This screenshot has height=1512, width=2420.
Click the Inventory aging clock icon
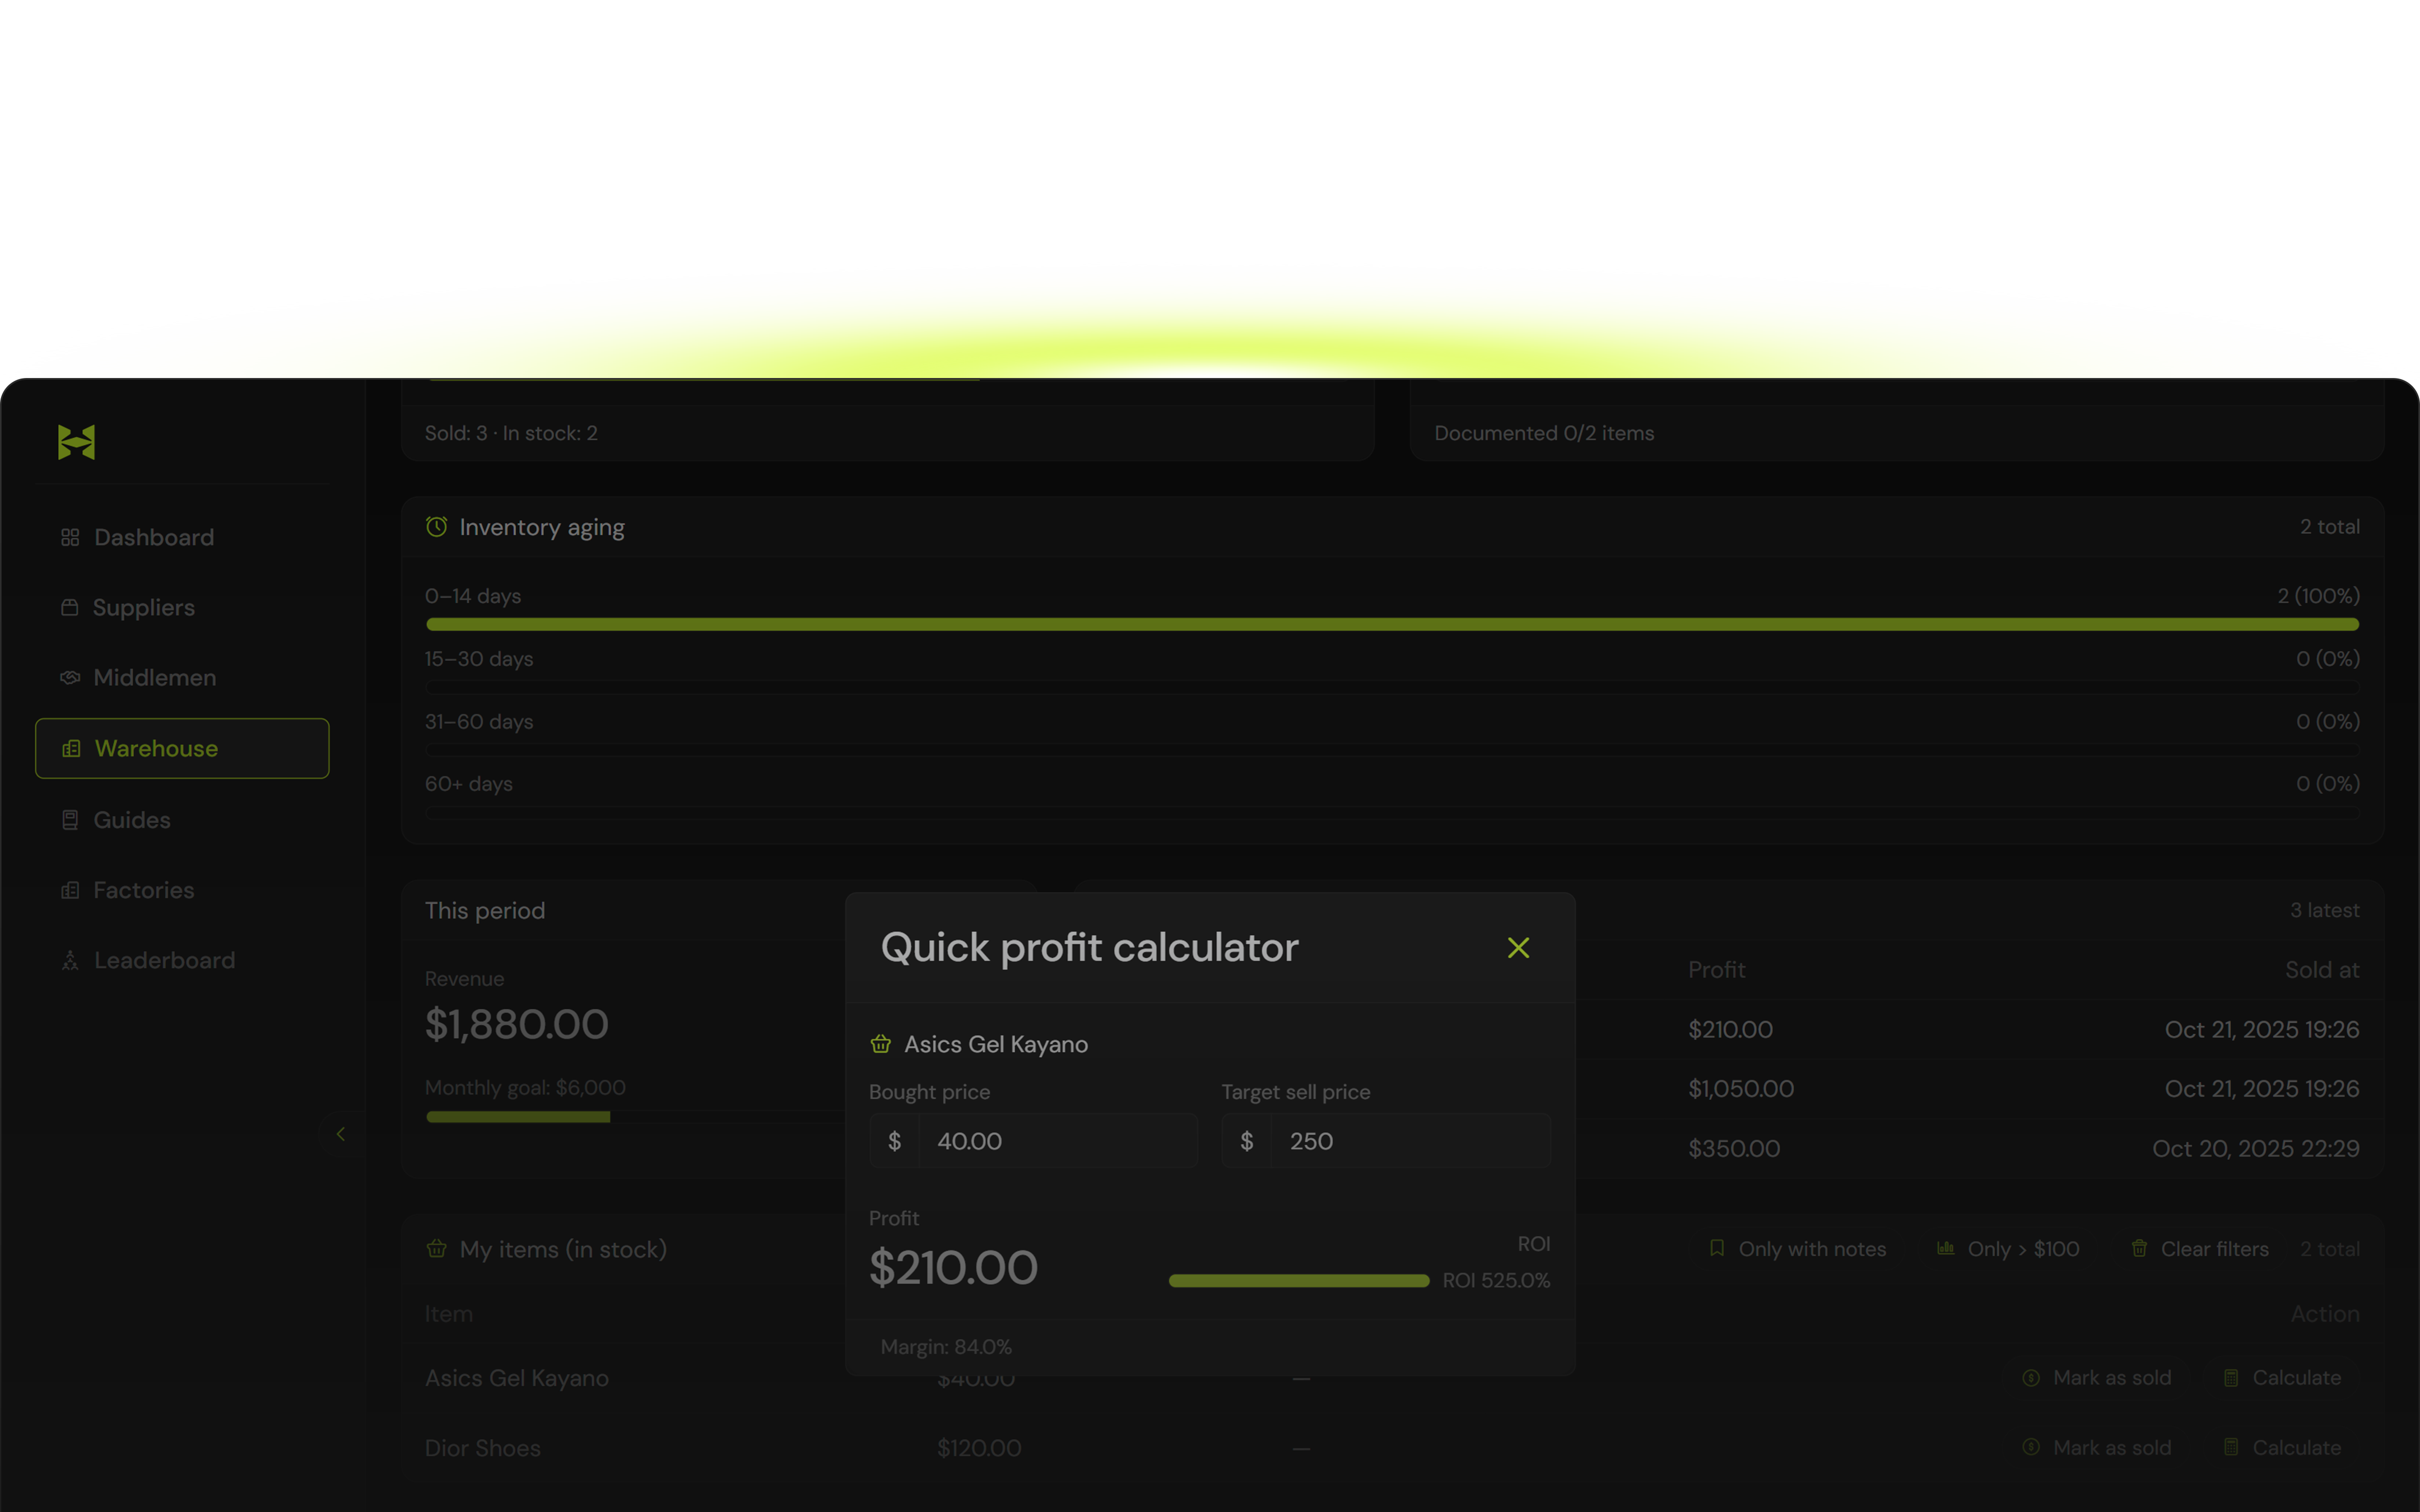[437, 527]
